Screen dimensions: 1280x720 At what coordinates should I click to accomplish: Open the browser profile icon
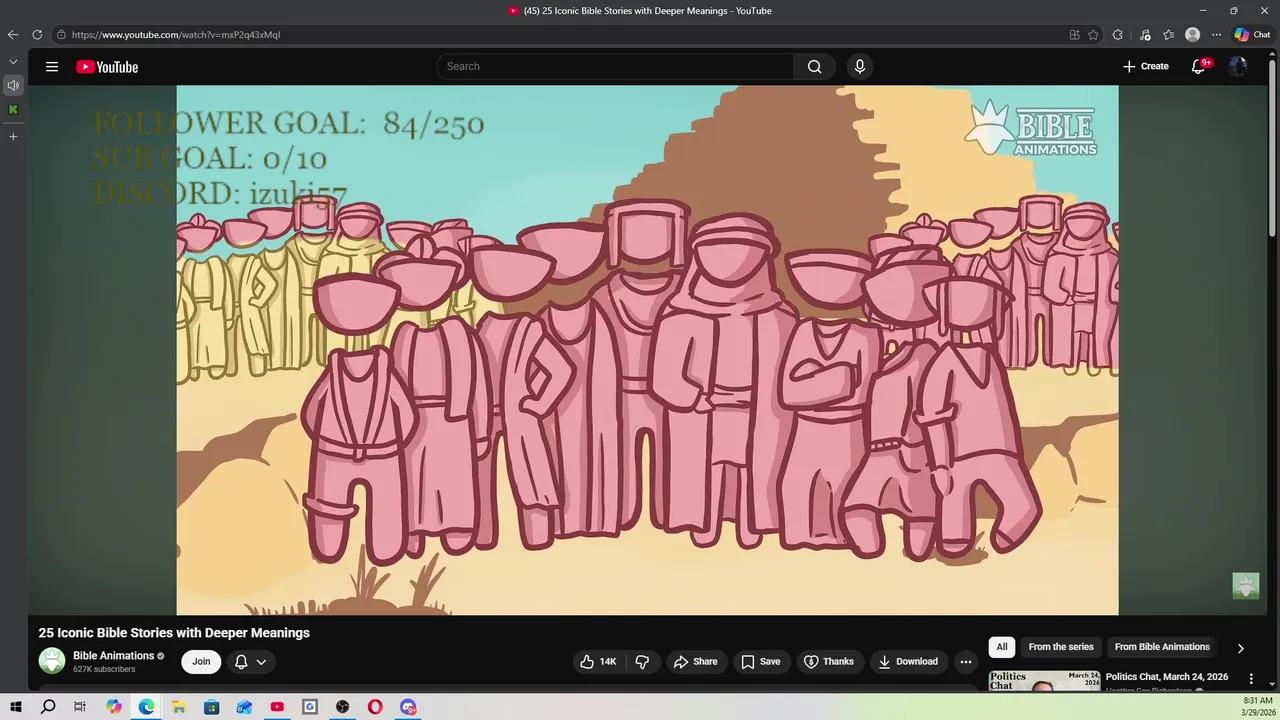[x=1192, y=34]
